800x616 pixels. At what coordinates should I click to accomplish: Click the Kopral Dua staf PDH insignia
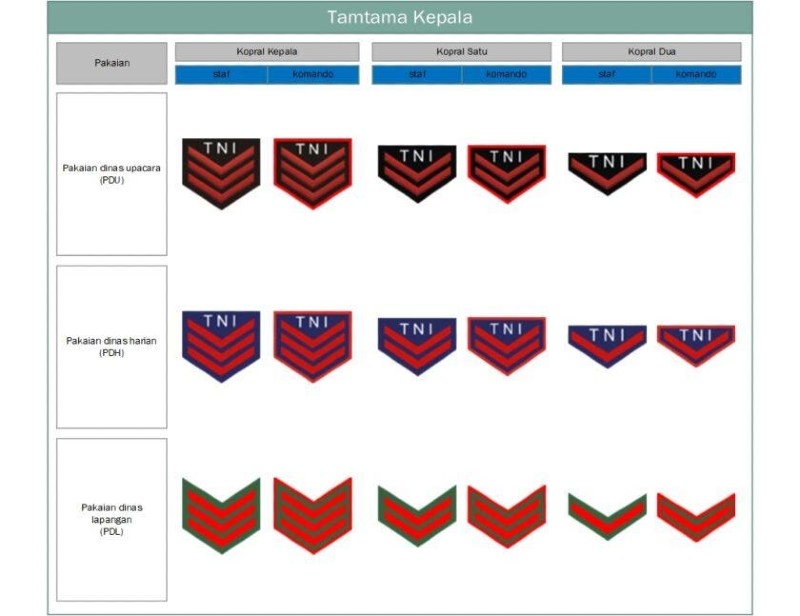[x=607, y=347]
